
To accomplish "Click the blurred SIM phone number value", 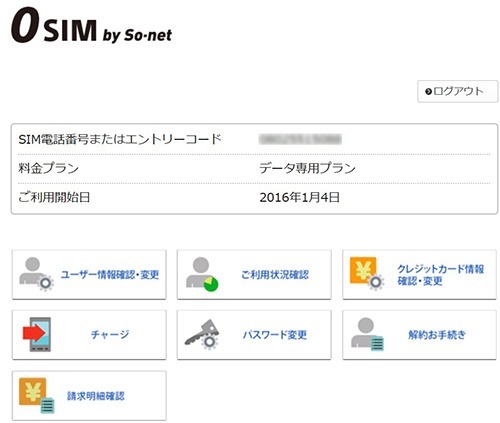I will point(300,139).
